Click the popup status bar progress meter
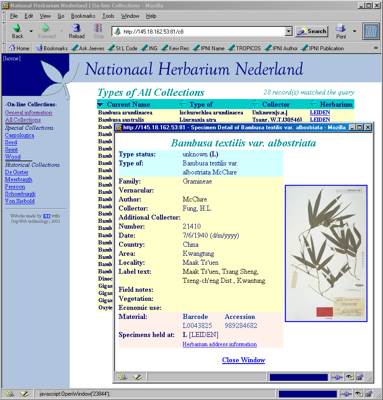The image size is (383, 400). click(299, 377)
